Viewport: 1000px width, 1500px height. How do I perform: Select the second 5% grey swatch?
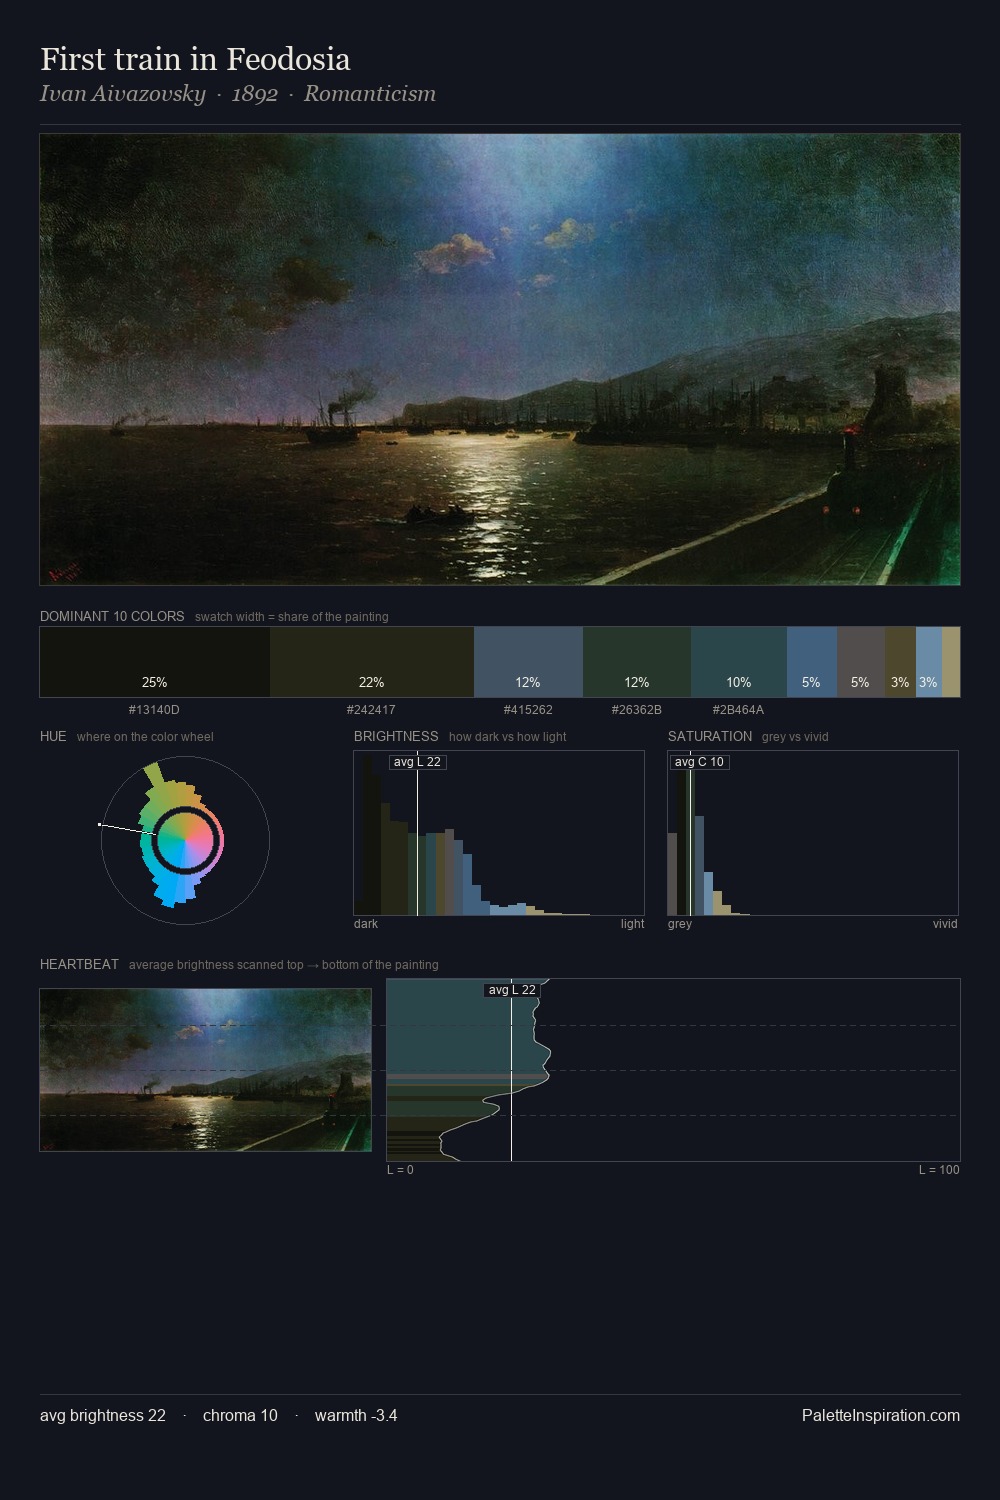(x=861, y=662)
